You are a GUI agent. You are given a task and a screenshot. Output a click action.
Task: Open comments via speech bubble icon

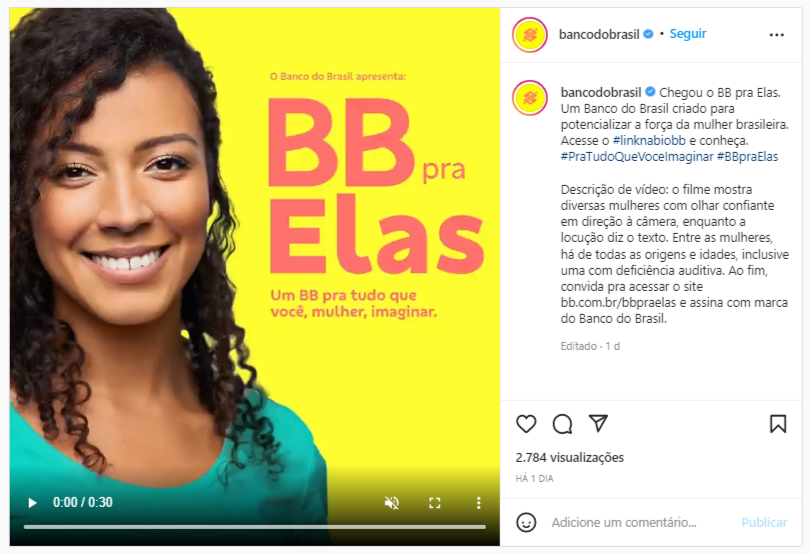pyautogui.click(x=562, y=424)
